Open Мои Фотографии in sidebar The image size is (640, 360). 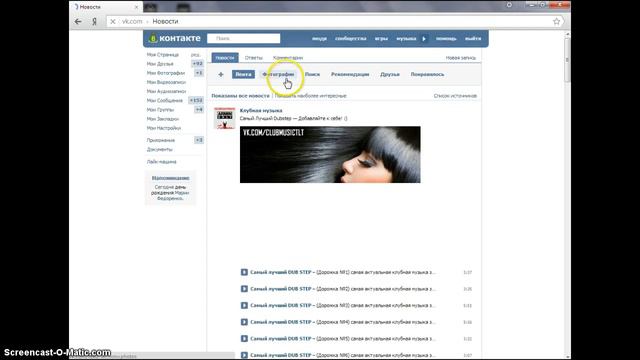pyautogui.click(x=166, y=73)
